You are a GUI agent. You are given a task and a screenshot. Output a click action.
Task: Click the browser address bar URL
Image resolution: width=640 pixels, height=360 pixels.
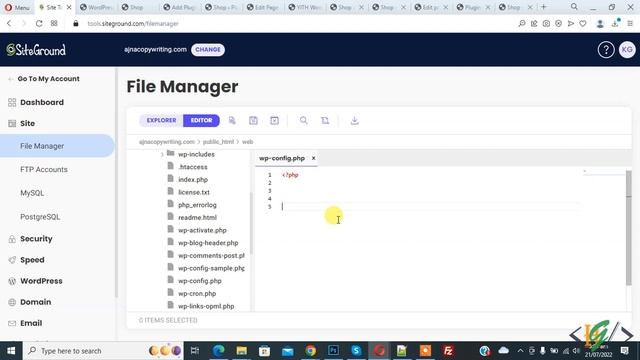click(133, 24)
